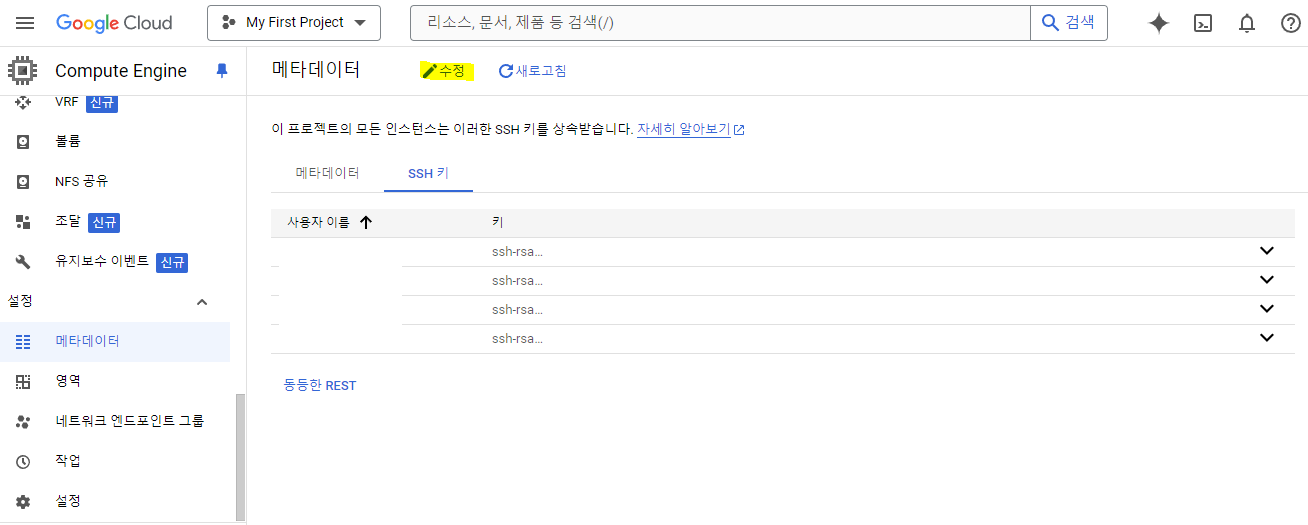Click the 수정 edit button
The height and width of the screenshot is (525, 1308).
click(444, 71)
